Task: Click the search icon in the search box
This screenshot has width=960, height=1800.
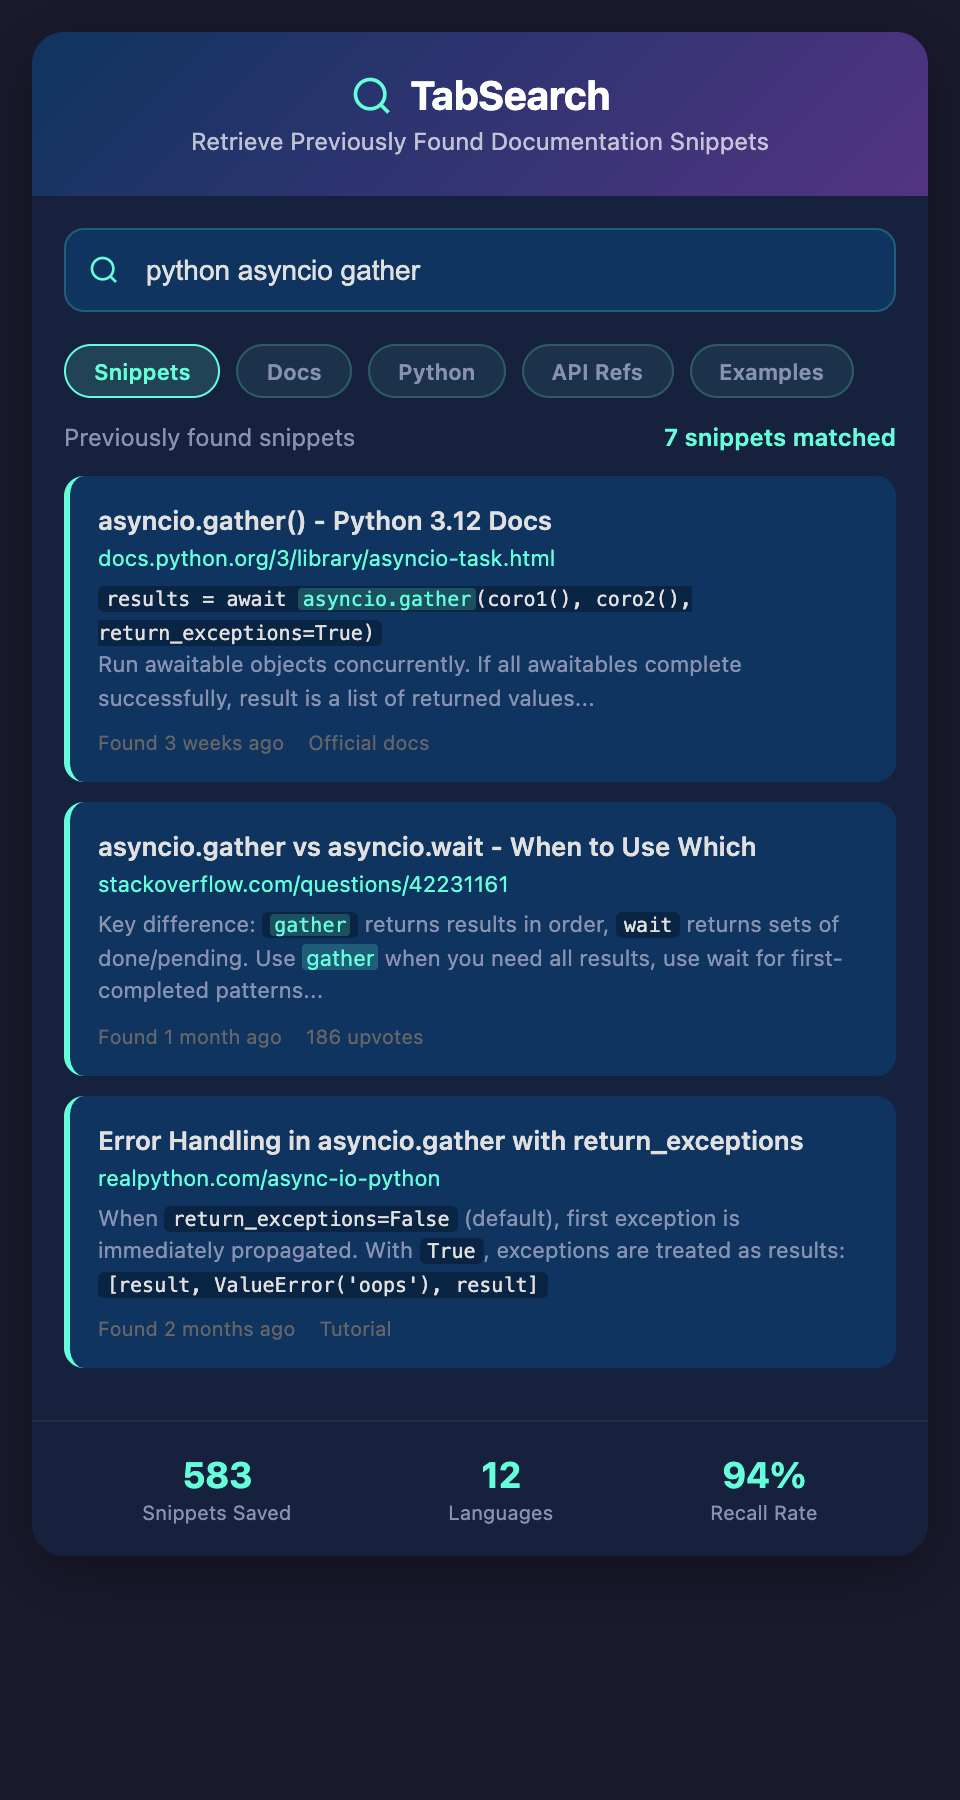Action: pos(104,270)
